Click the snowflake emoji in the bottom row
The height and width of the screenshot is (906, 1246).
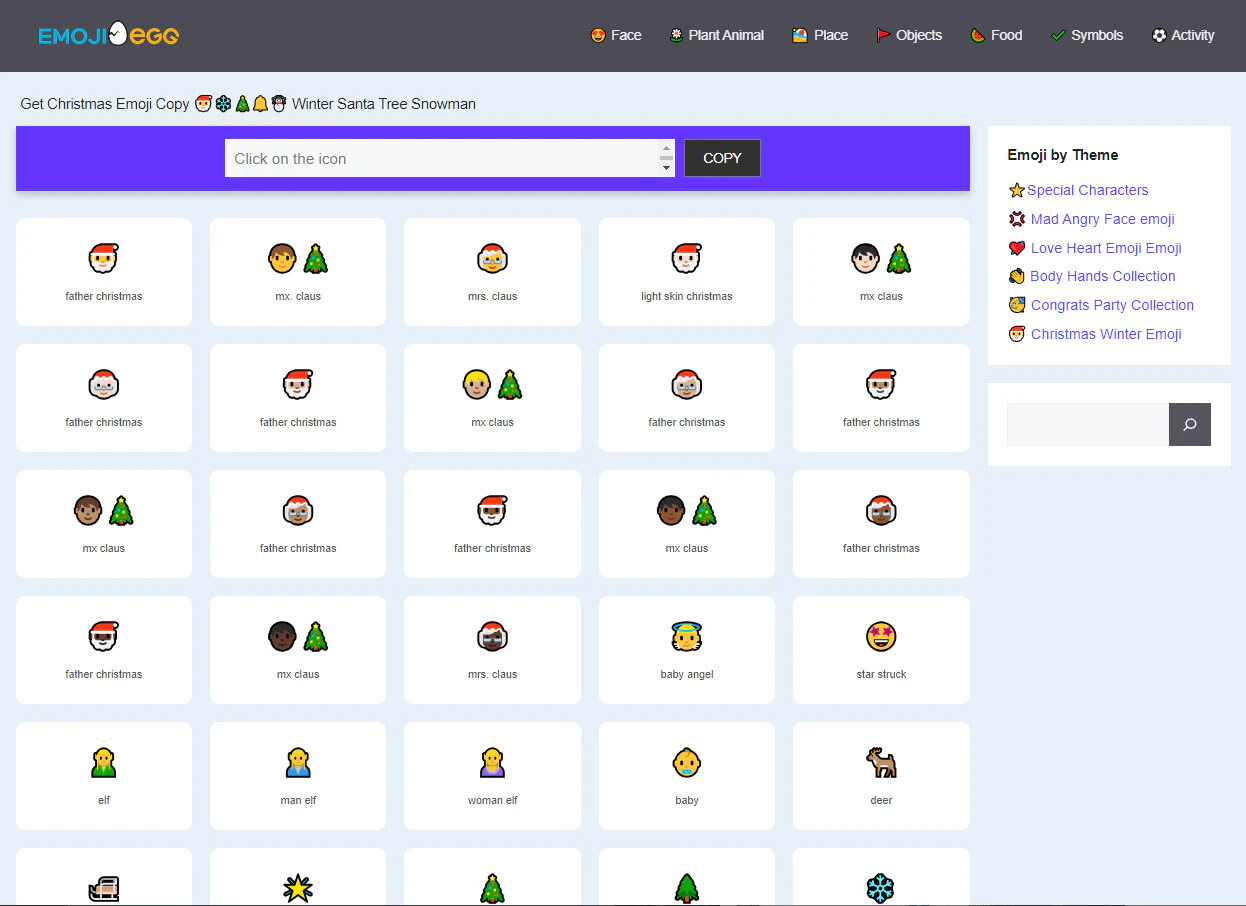(x=880, y=887)
